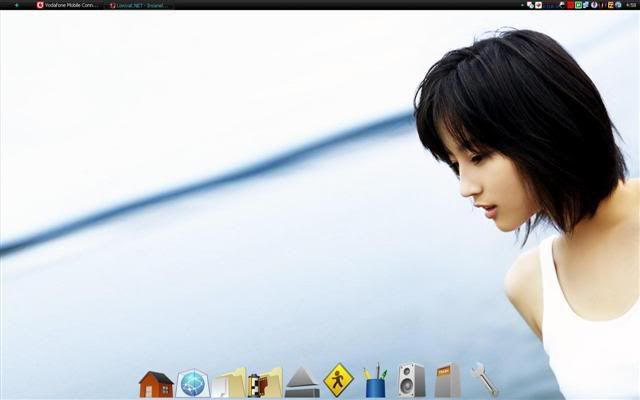Launch the globe network icon in dock
This screenshot has width=640, height=400.
click(x=192, y=383)
